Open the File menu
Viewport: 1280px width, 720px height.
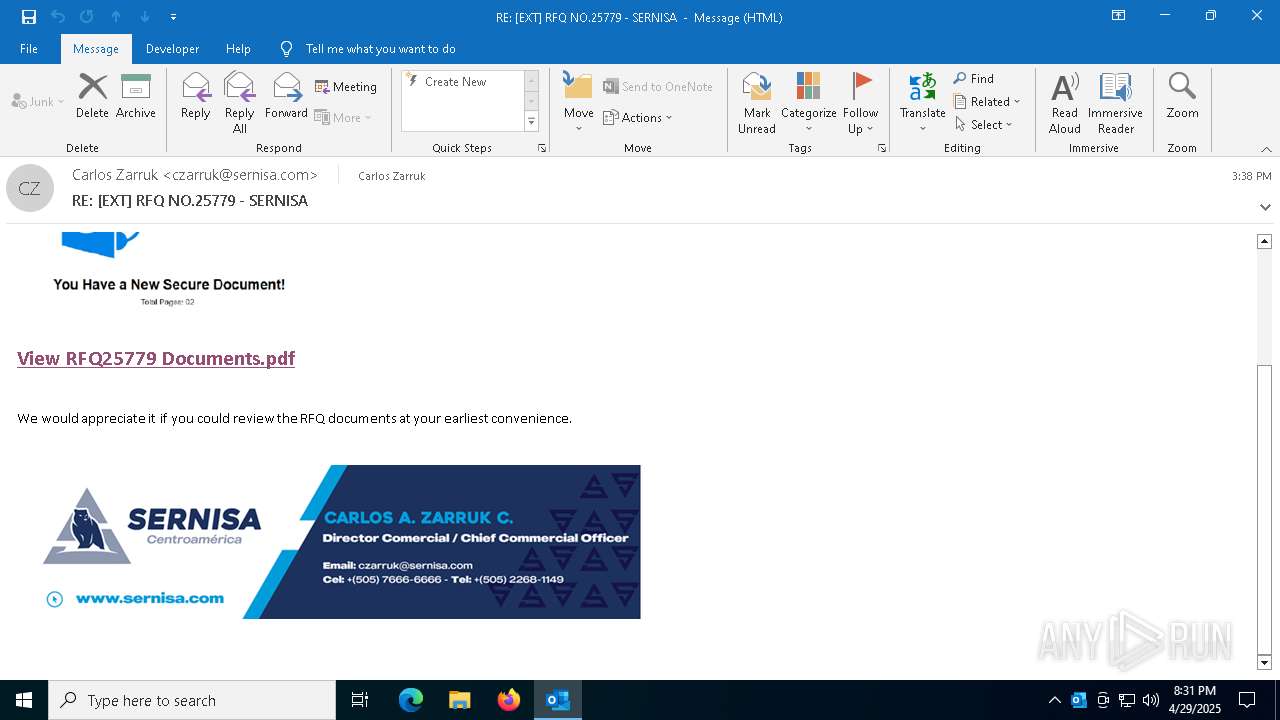pyautogui.click(x=29, y=48)
